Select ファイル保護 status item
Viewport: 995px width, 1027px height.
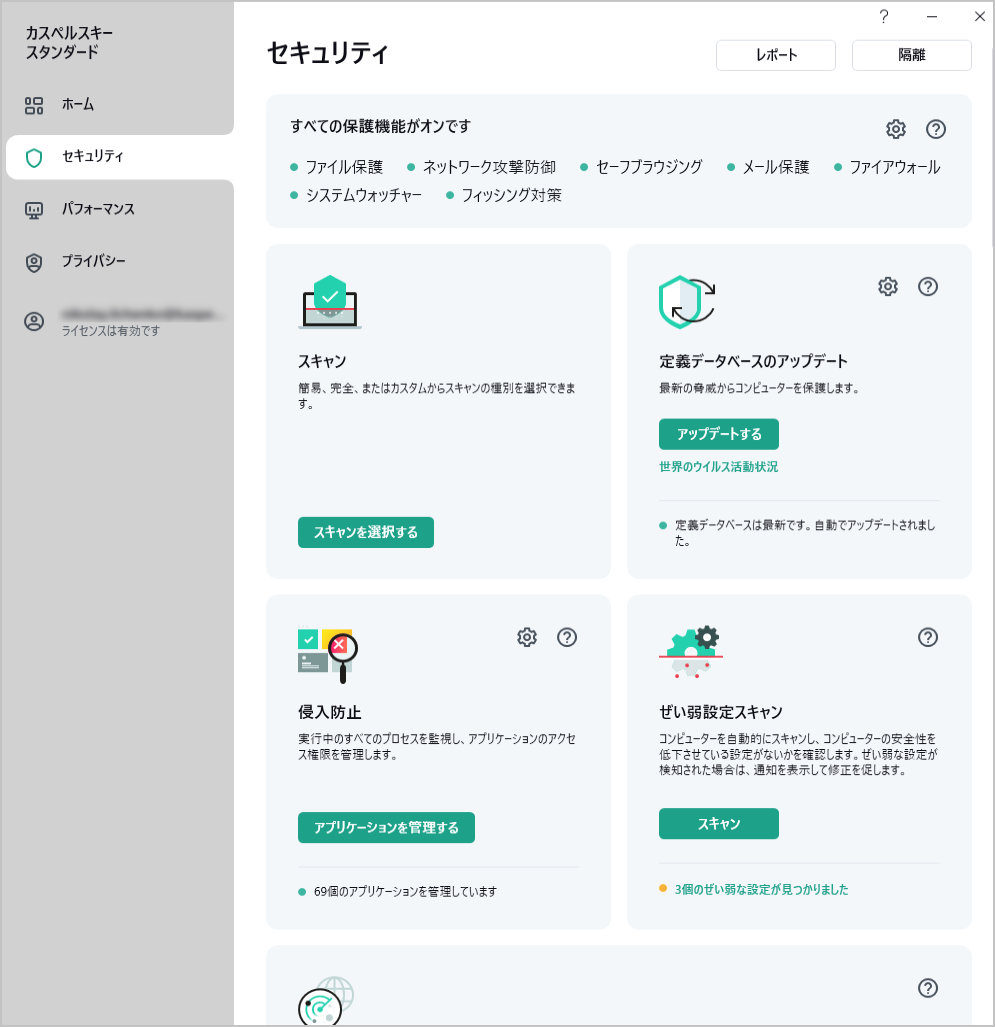click(337, 167)
